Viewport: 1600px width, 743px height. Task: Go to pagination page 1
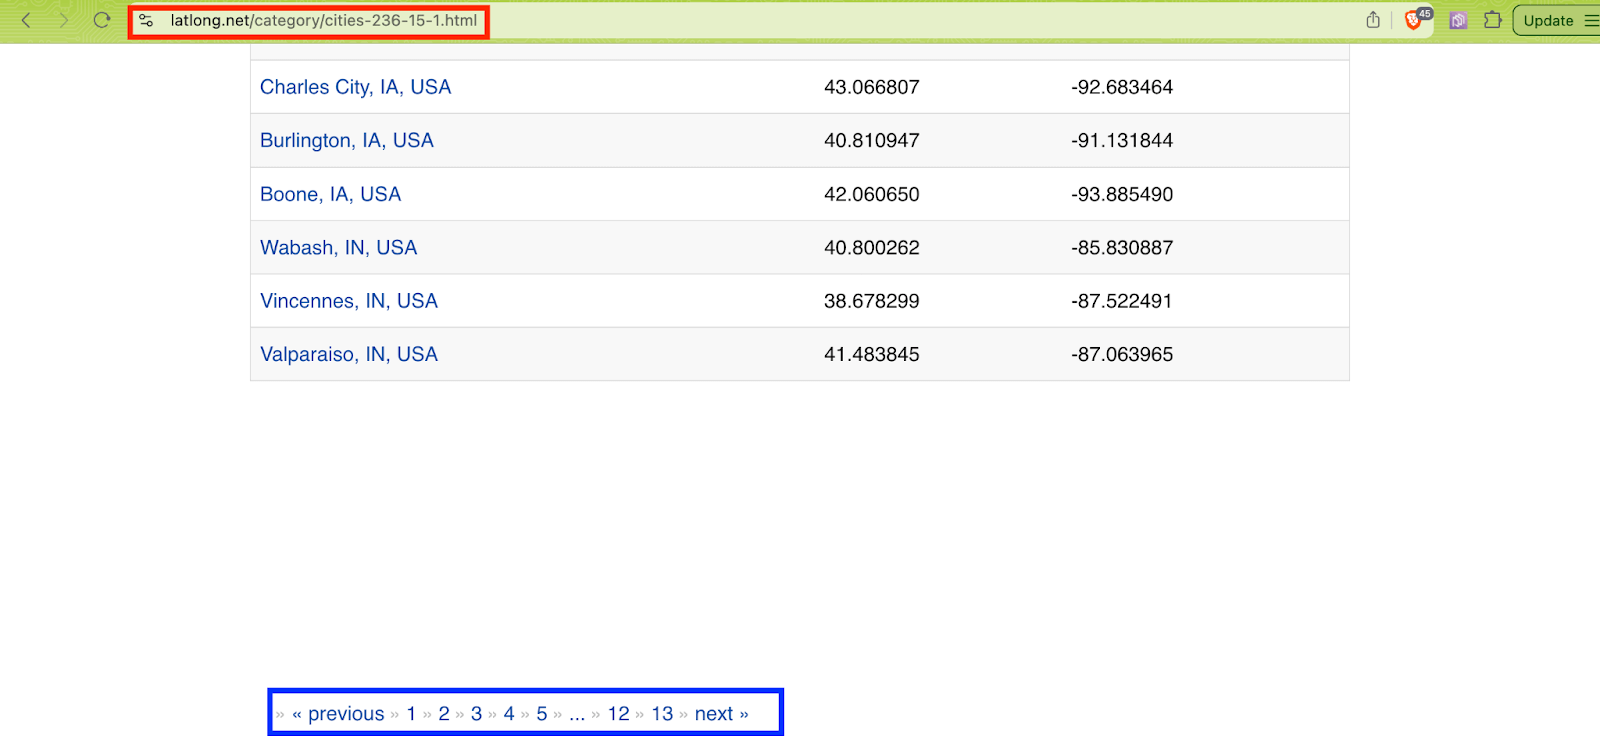point(411,714)
